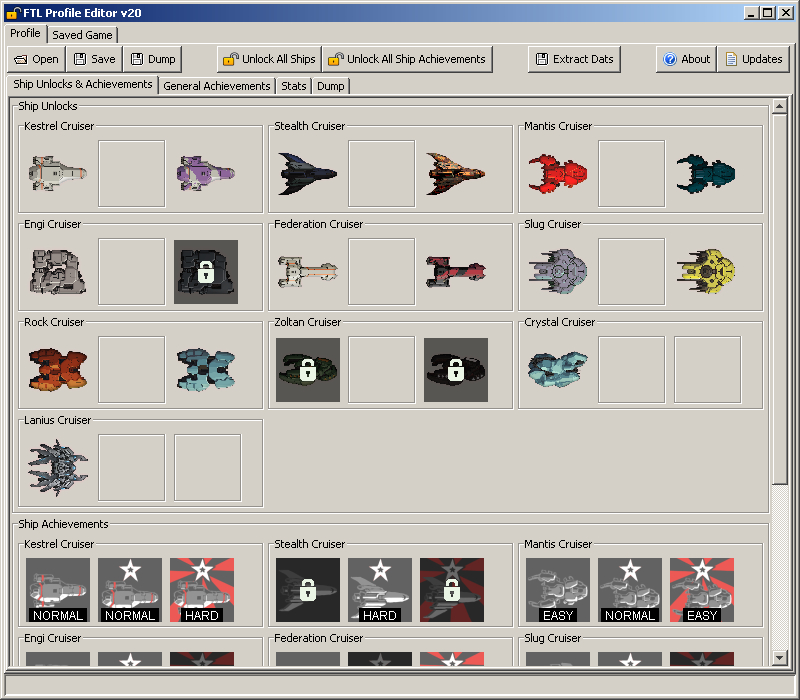
Task: Toggle the locked Engi Cruiser type B ship
Action: [206, 272]
